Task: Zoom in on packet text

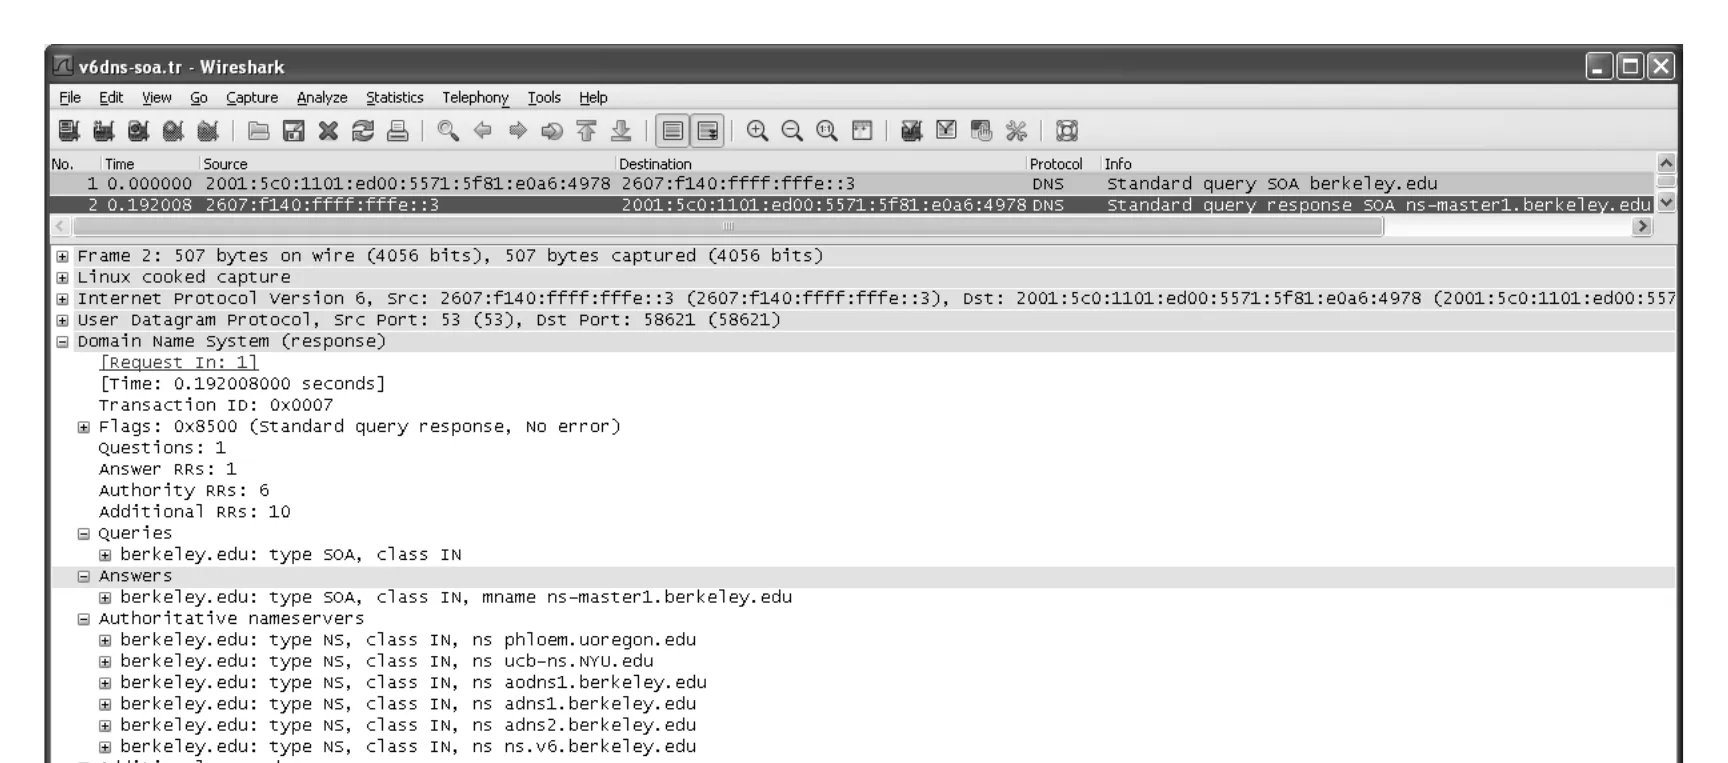Action: [758, 131]
